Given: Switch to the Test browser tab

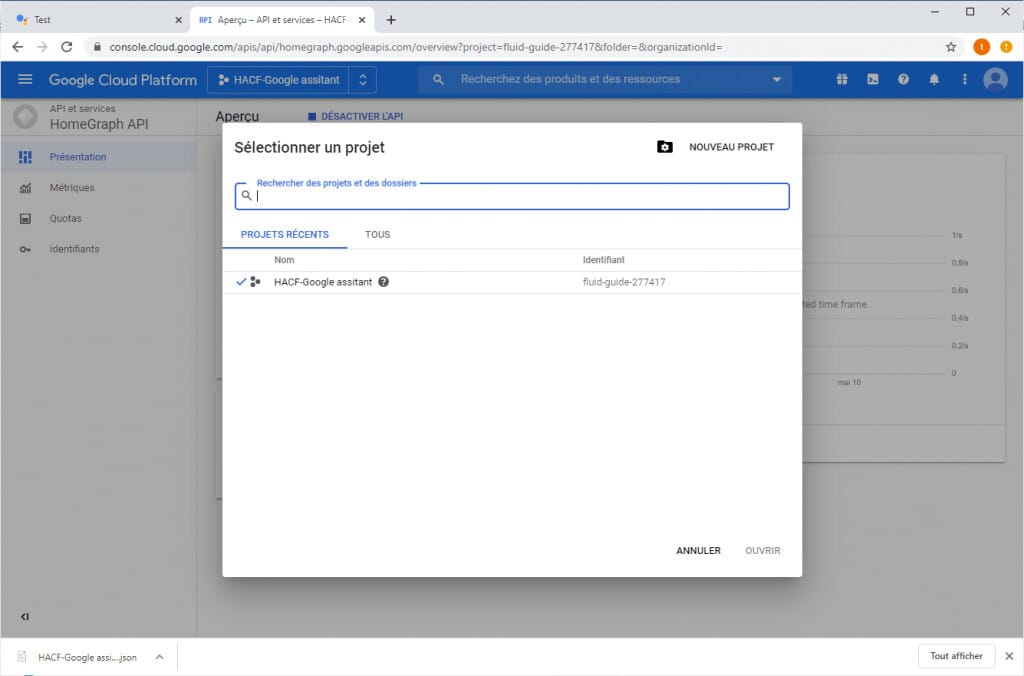Looking at the screenshot, I should point(98,20).
